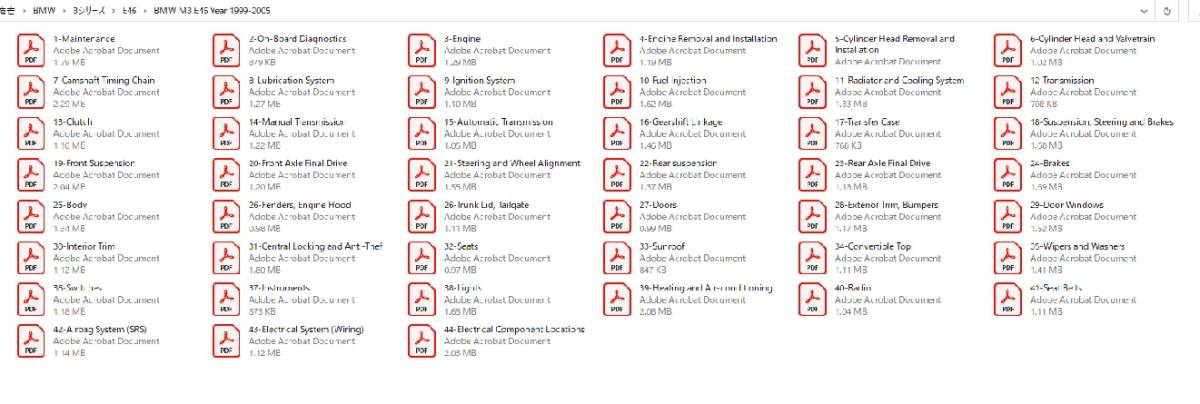Click file name 43-Electrical System (Wiring)
The height and width of the screenshot is (404, 1200).
click(x=306, y=330)
